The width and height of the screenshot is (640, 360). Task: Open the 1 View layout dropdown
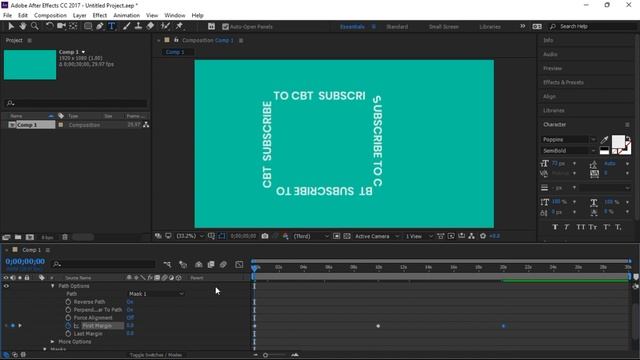419,236
